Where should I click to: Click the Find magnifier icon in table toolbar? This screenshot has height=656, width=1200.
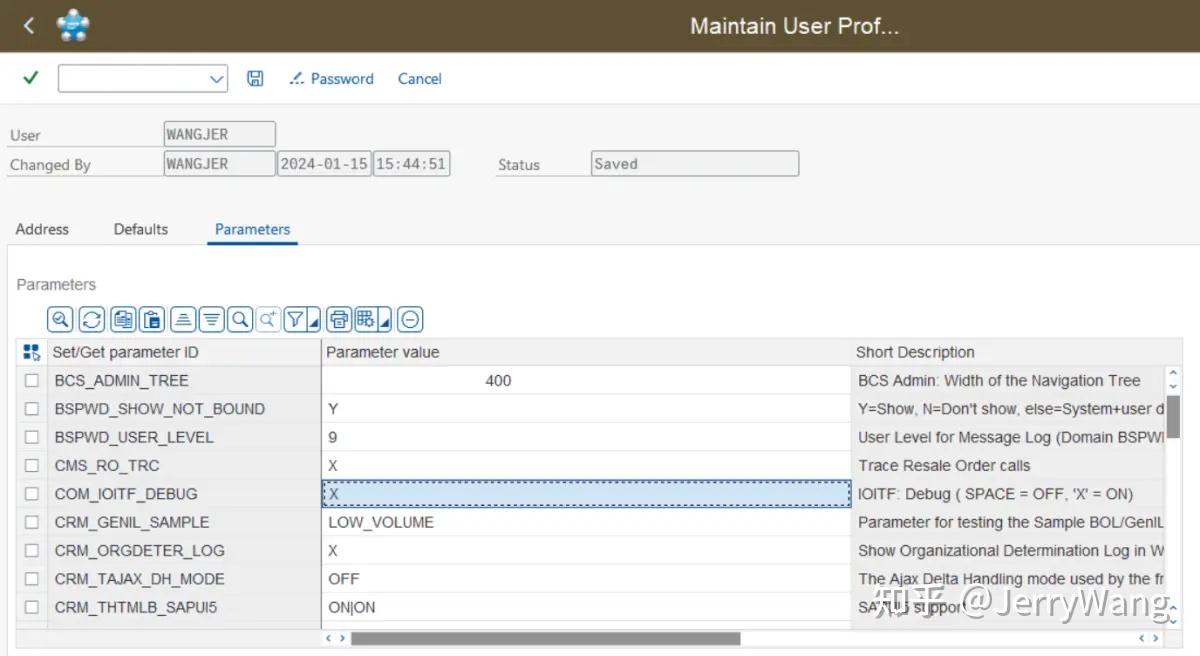(240, 319)
